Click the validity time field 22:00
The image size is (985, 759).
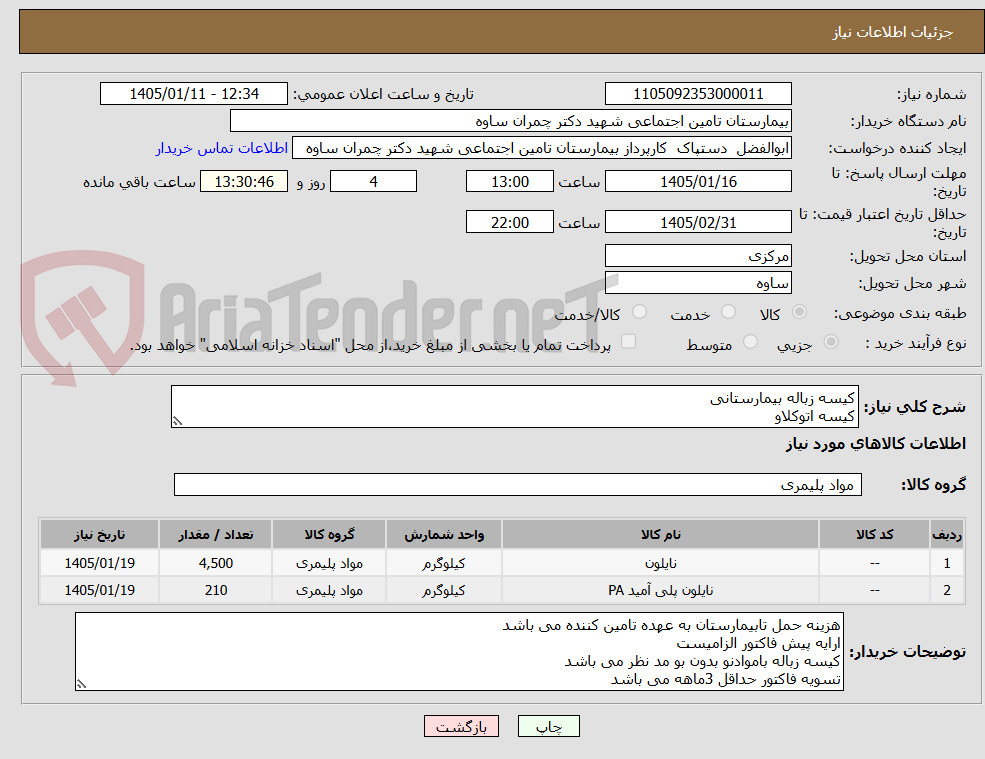click(509, 222)
